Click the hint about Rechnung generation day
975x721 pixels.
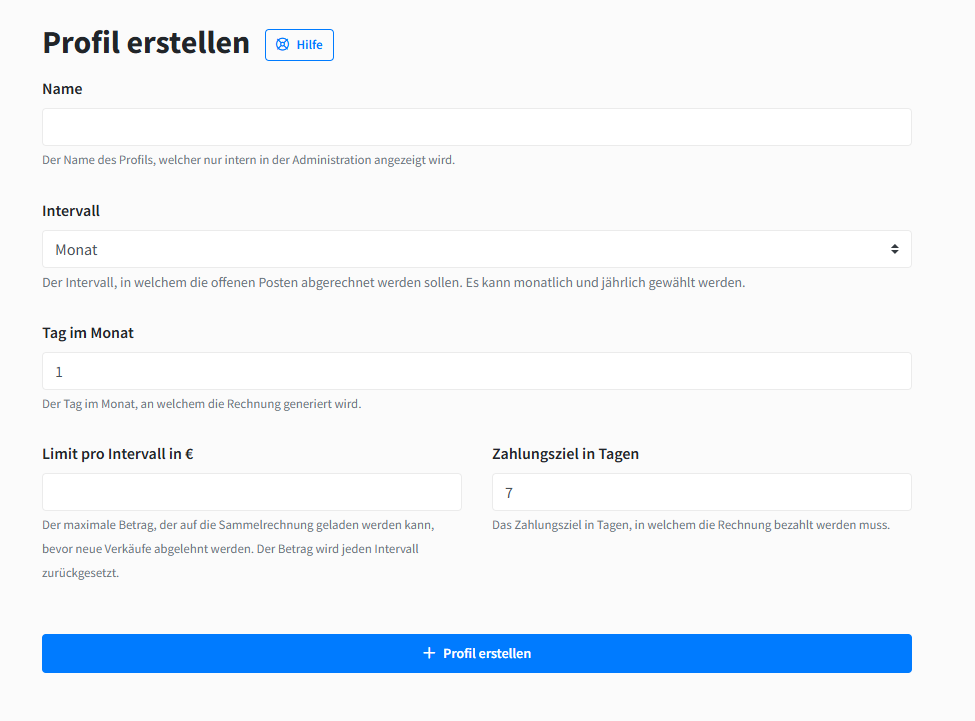click(201, 404)
